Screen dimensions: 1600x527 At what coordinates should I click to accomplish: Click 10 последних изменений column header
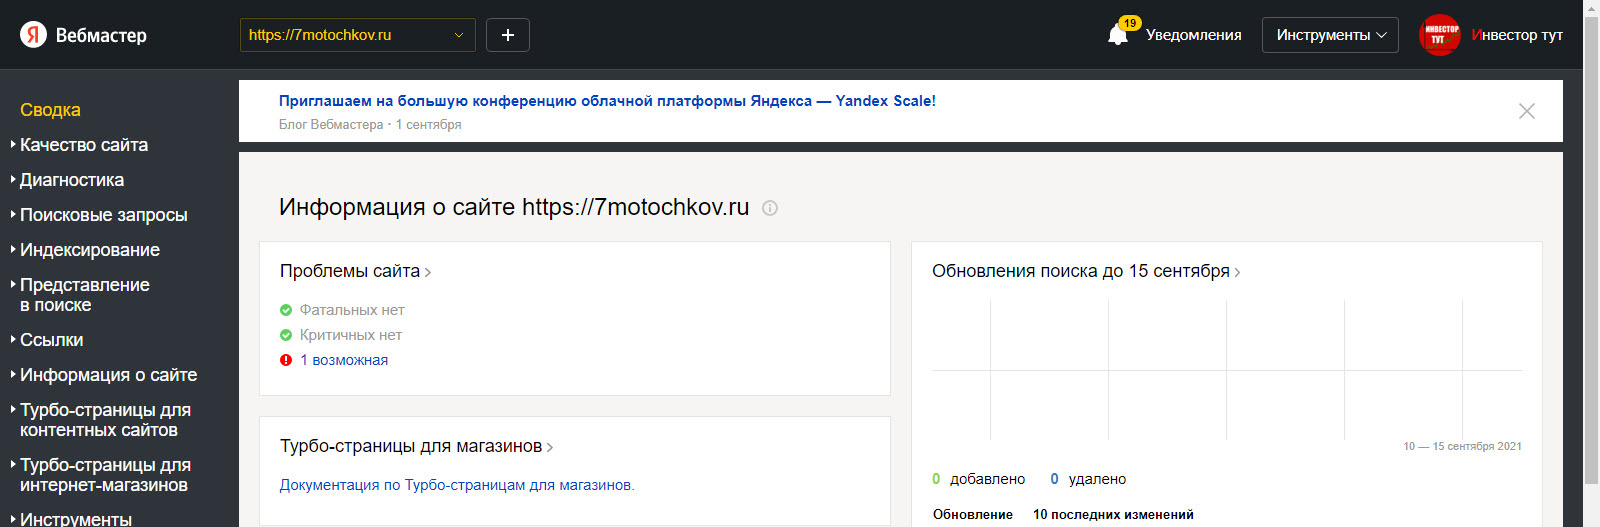coord(1113,515)
